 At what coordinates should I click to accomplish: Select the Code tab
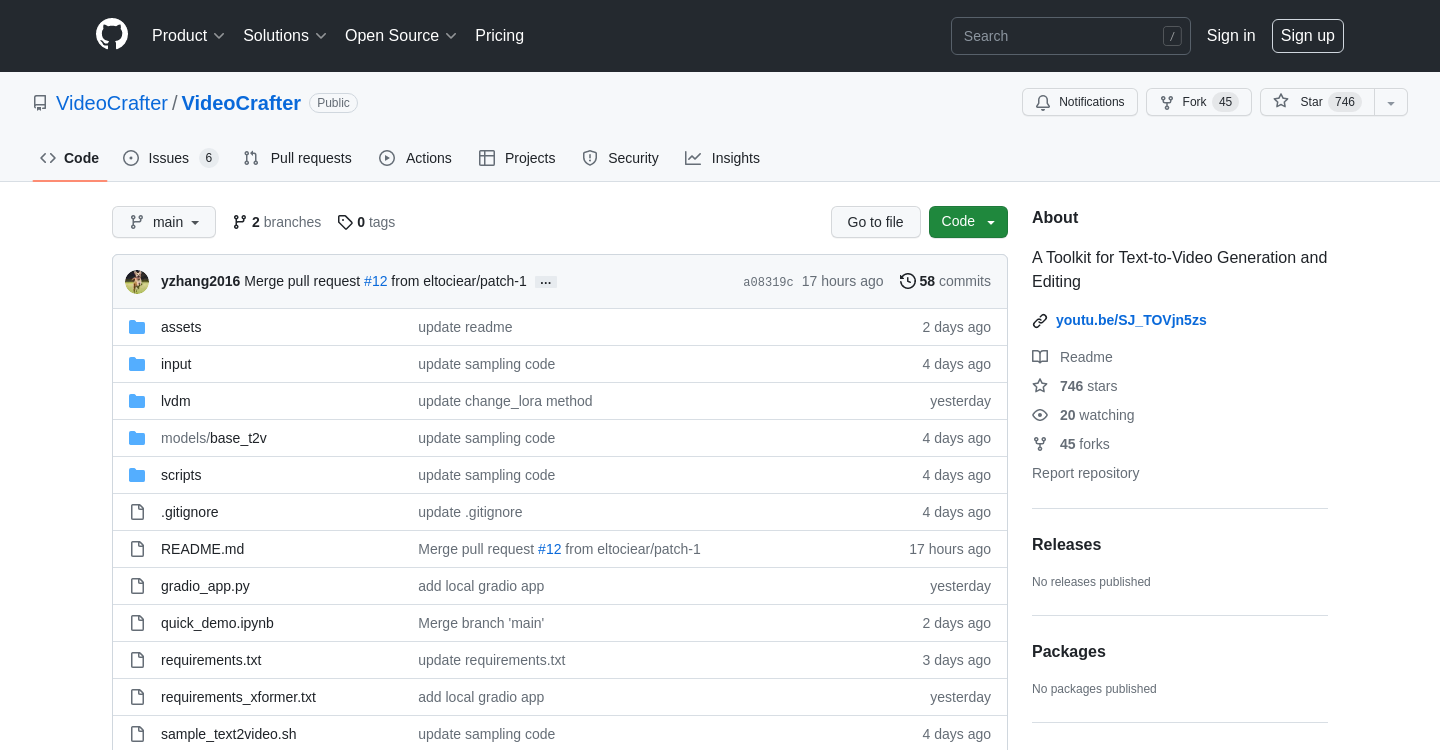(69, 158)
